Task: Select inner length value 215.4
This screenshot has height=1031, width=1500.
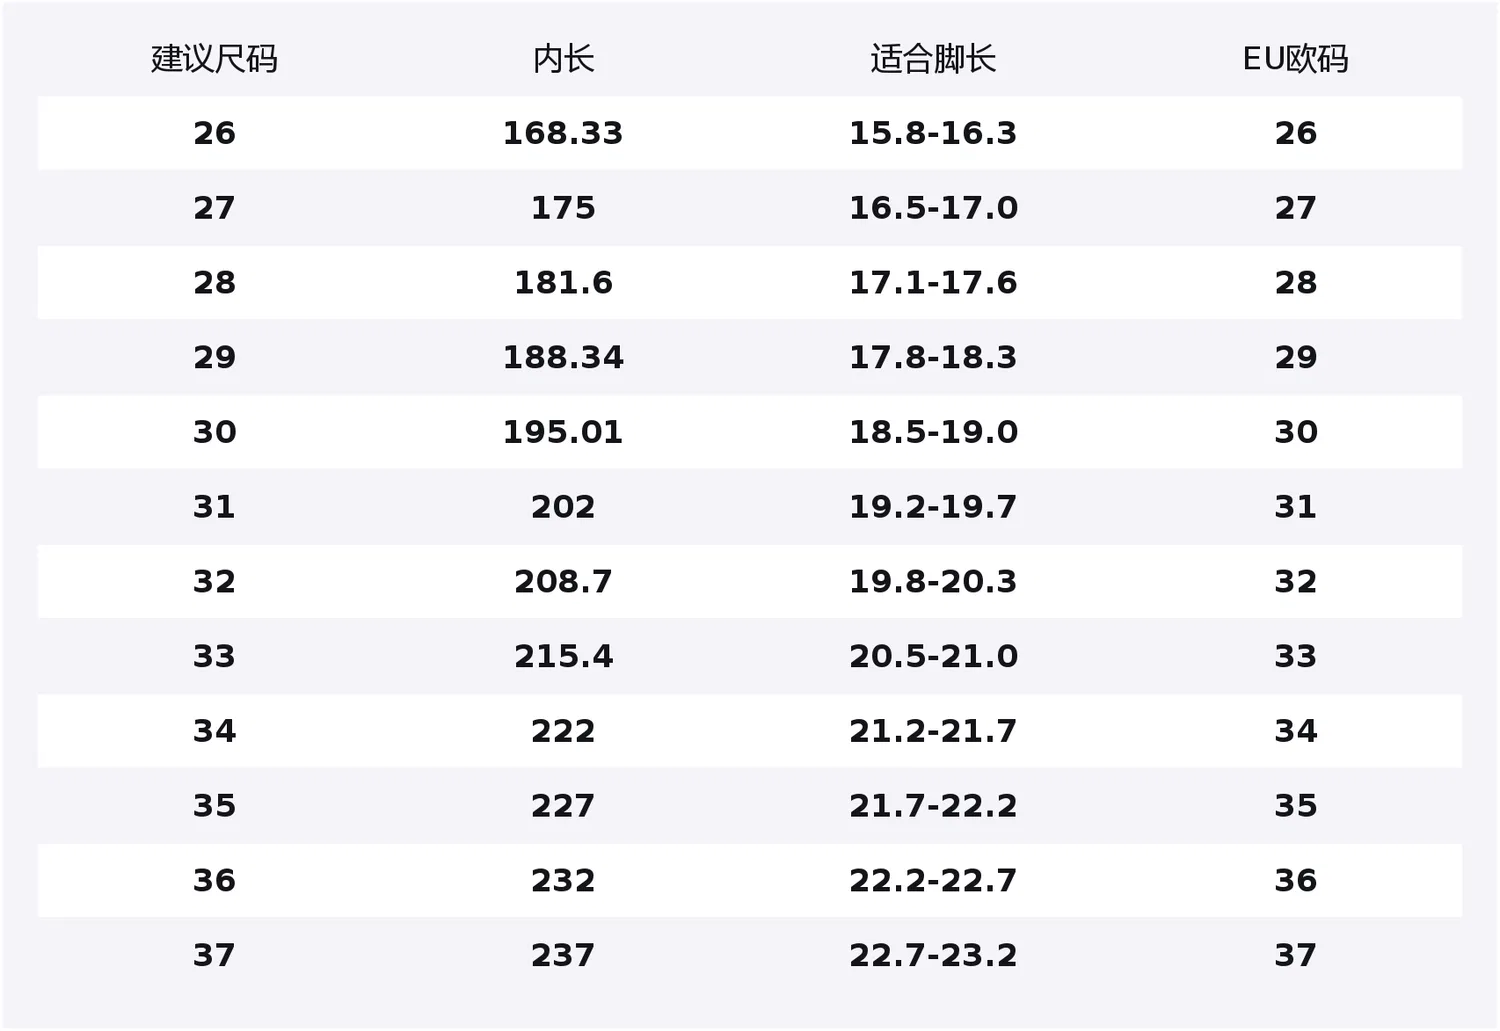Action: (563, 656)
